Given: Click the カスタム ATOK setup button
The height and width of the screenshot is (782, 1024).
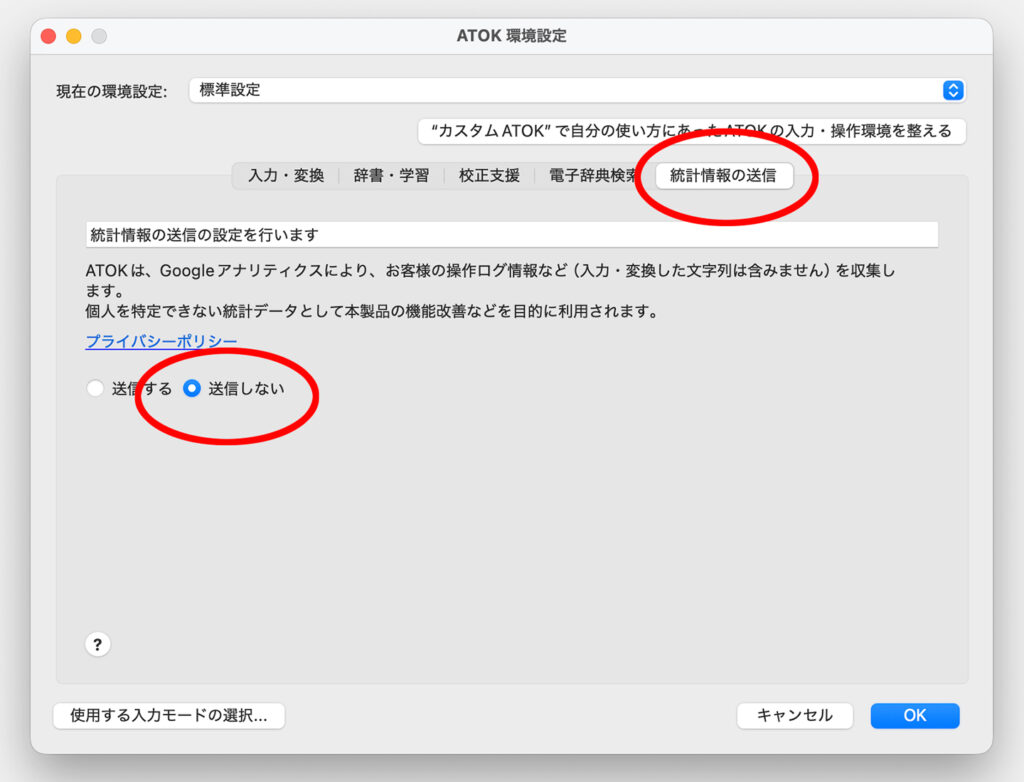Looking at the screenshot, I should tap(692, 131).
